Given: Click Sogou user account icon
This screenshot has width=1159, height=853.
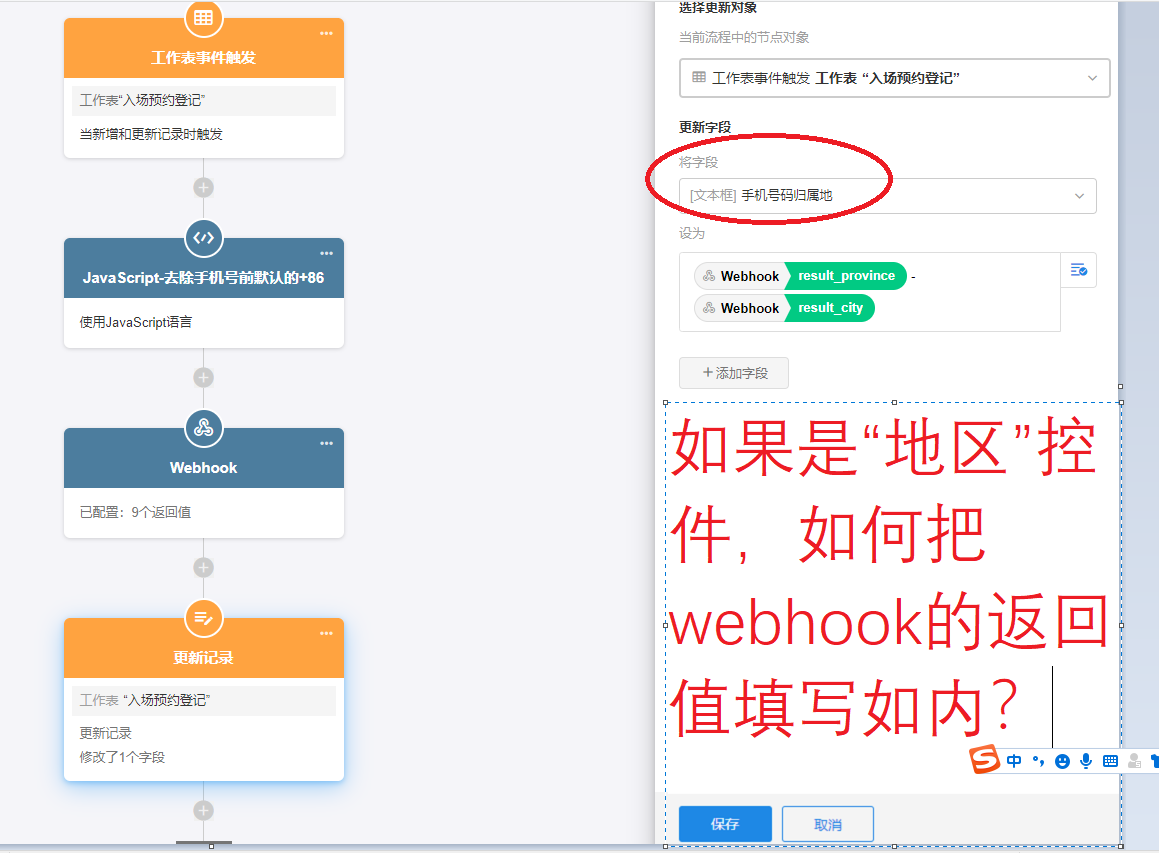Looking at the screenshot, I should (x=1135, y=761).
